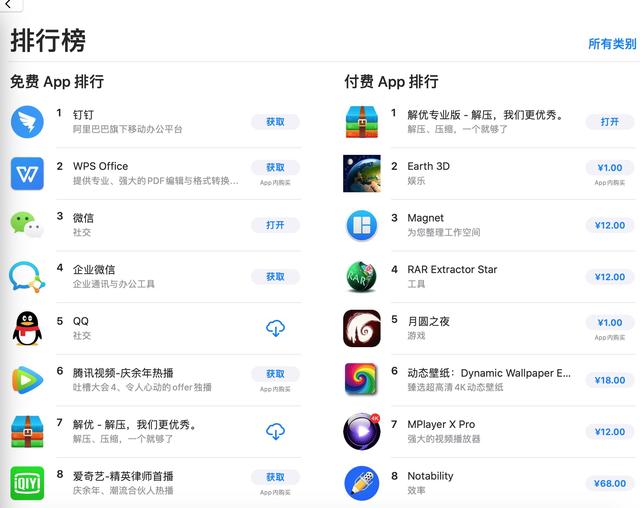The width and height of the screenshot is (640, 508).
Task: Select MPlayer X Pro title text
Action: pos(441,424)
